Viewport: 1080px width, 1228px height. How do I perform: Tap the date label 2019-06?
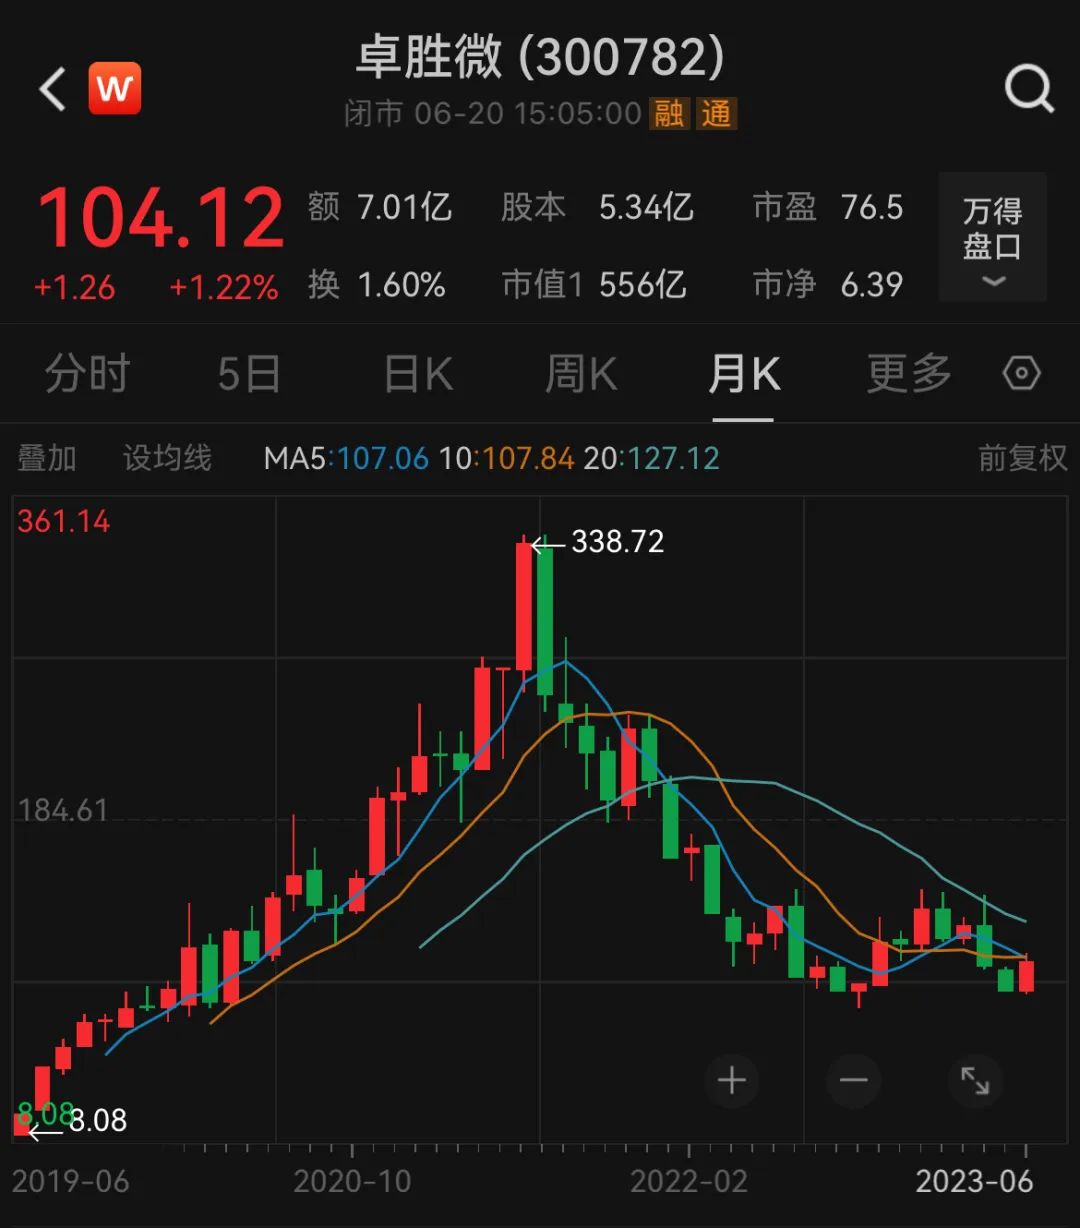71,1181
